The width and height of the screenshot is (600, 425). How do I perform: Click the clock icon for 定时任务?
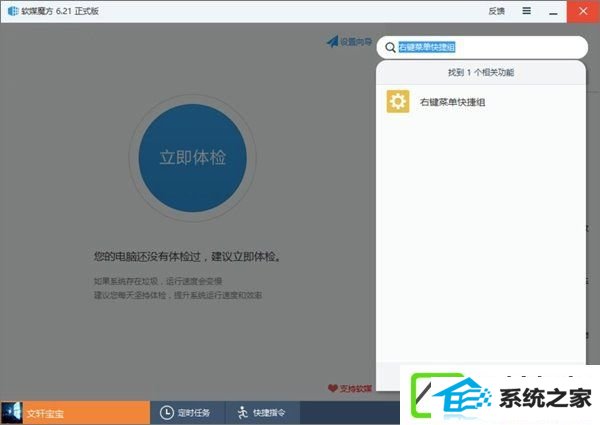[167, 413]
